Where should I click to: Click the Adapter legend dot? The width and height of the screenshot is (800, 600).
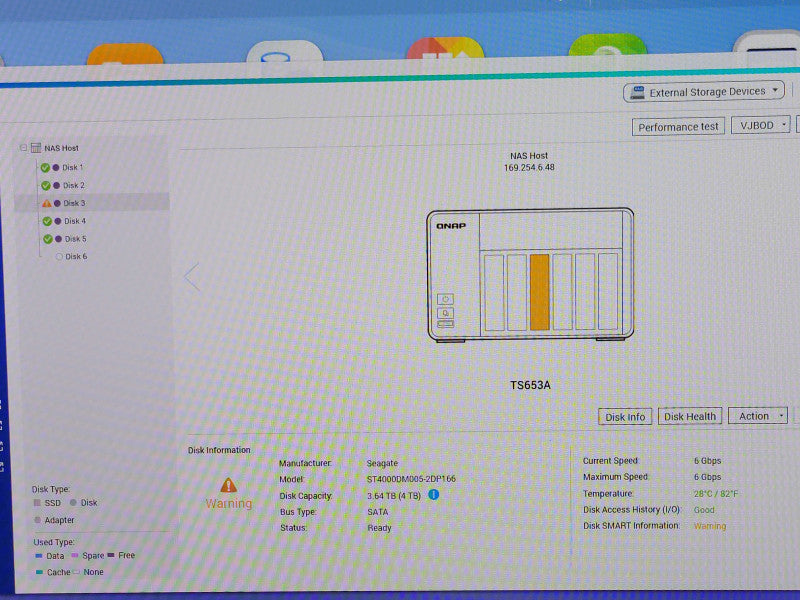click(37, 520)
